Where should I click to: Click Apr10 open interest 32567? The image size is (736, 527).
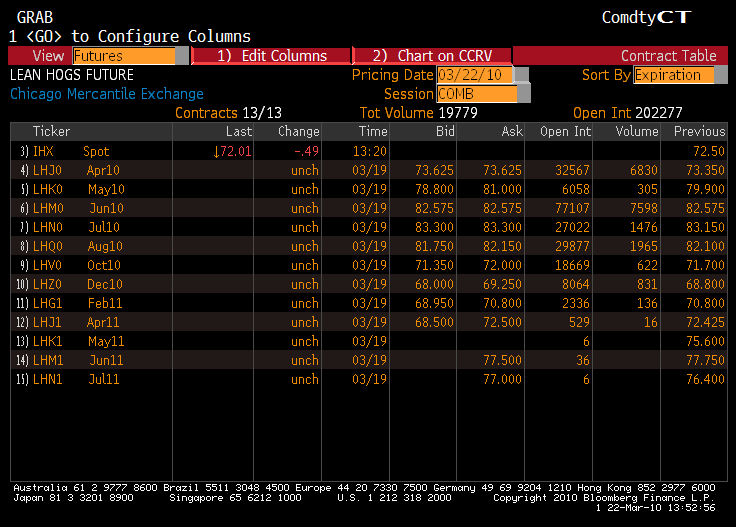pos(572,170)
